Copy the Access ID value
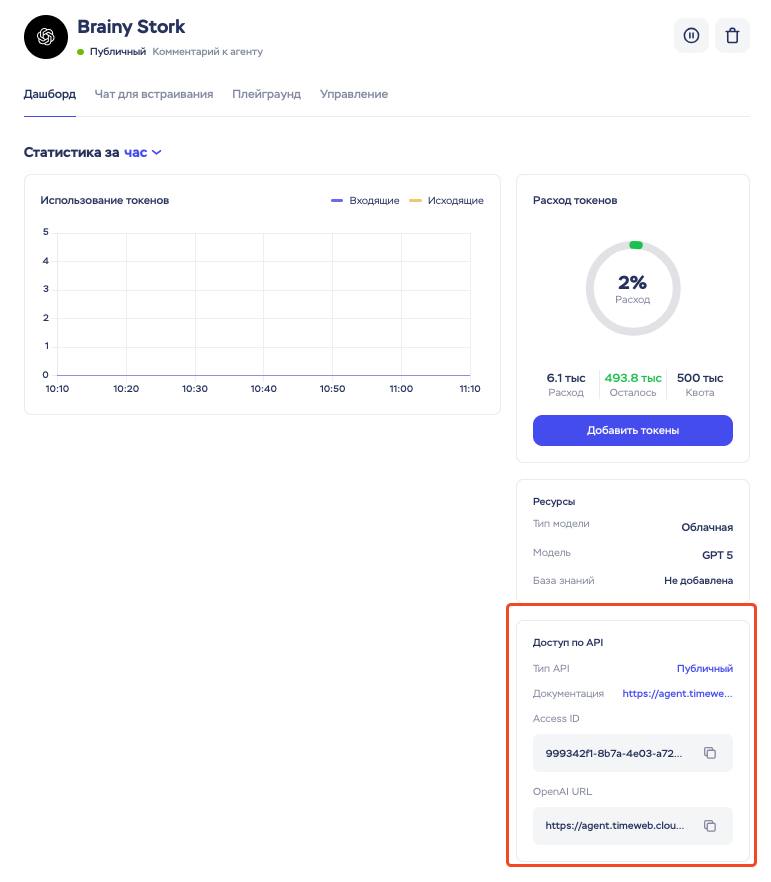 pyautogui.click(x=710, y=753)
